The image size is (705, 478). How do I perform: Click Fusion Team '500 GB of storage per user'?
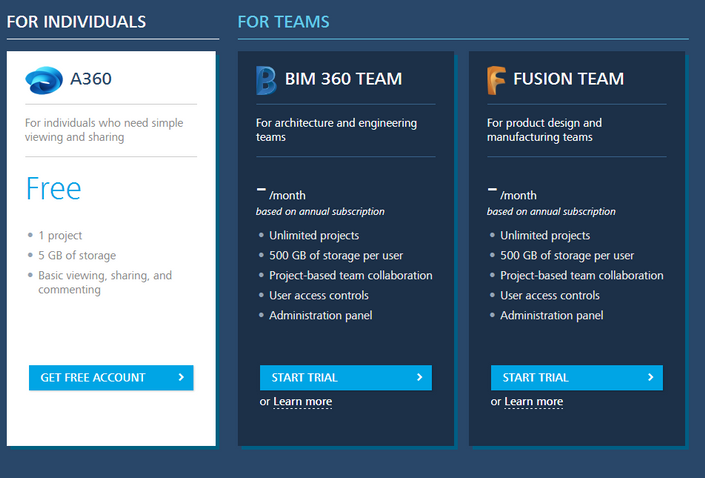[567, 255]
